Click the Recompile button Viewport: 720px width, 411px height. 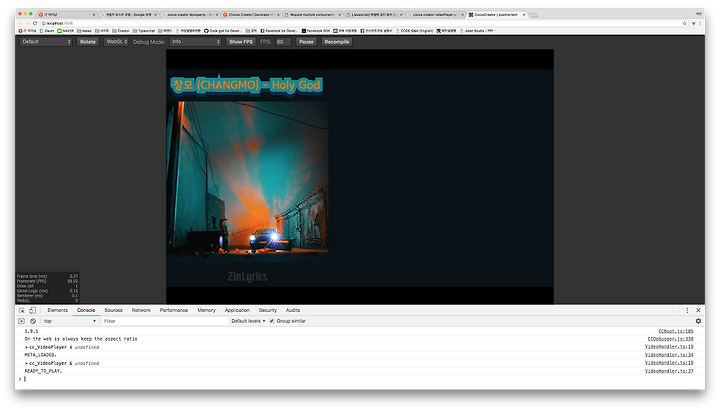pos(337,42)
